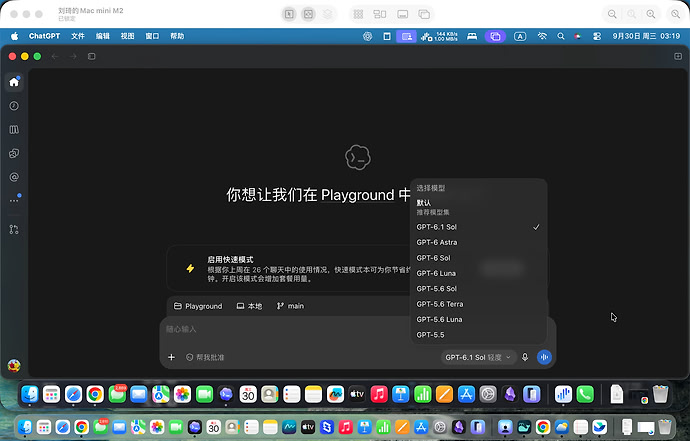Select GPT-6 Astra model
The image size is (690, 441).
click(x=478, y=243)
